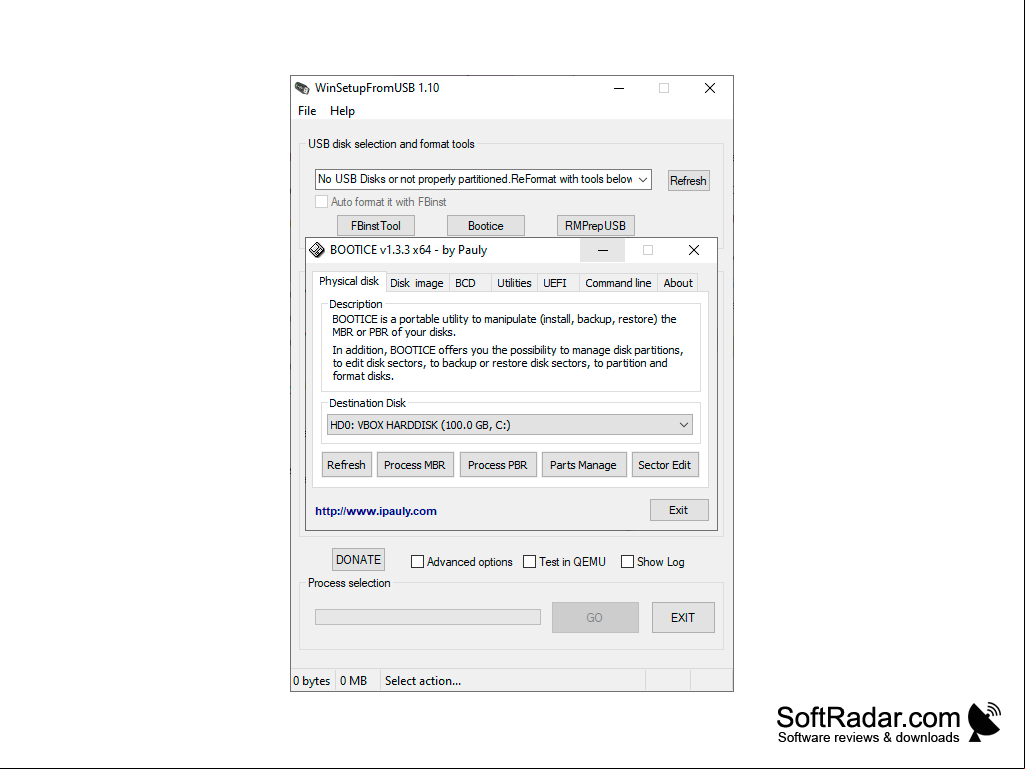
Task: Open Parts Manage
Action: tap(583, 465)
